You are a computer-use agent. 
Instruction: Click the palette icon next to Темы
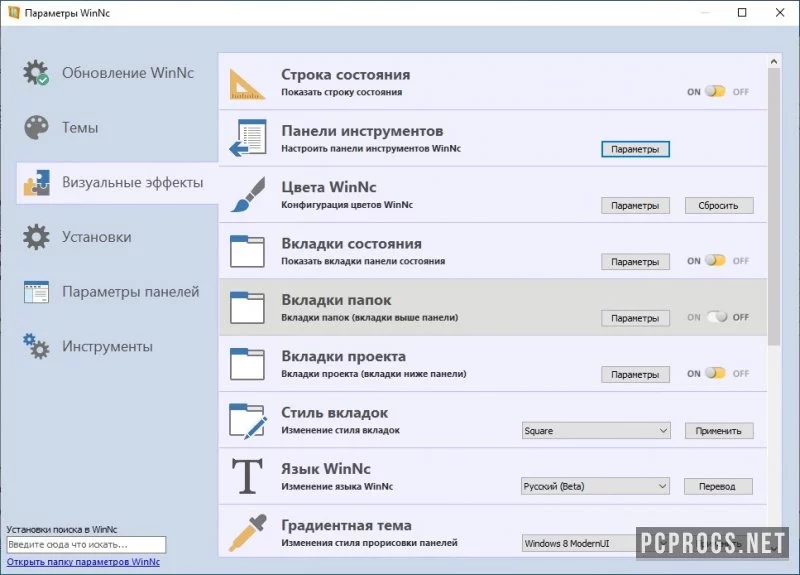tap(36, 127)
